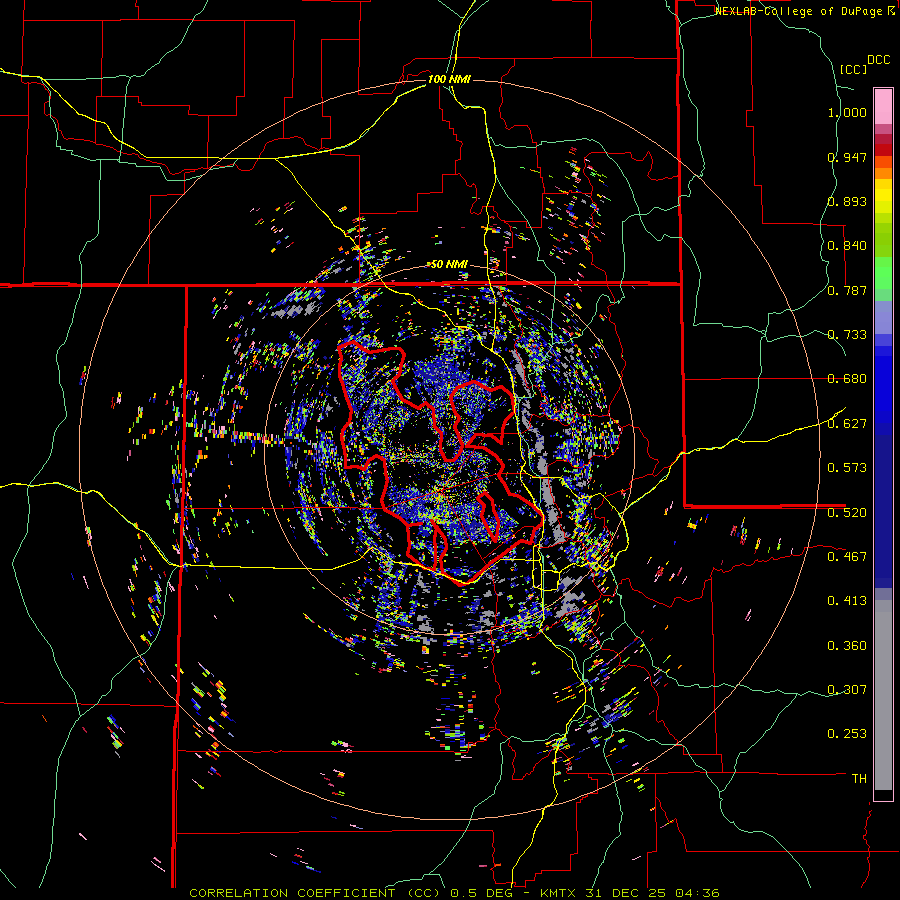This screenshot has height=900, width=900.
Task: Click the 0.253 legend value
Action: coord(847,734)
